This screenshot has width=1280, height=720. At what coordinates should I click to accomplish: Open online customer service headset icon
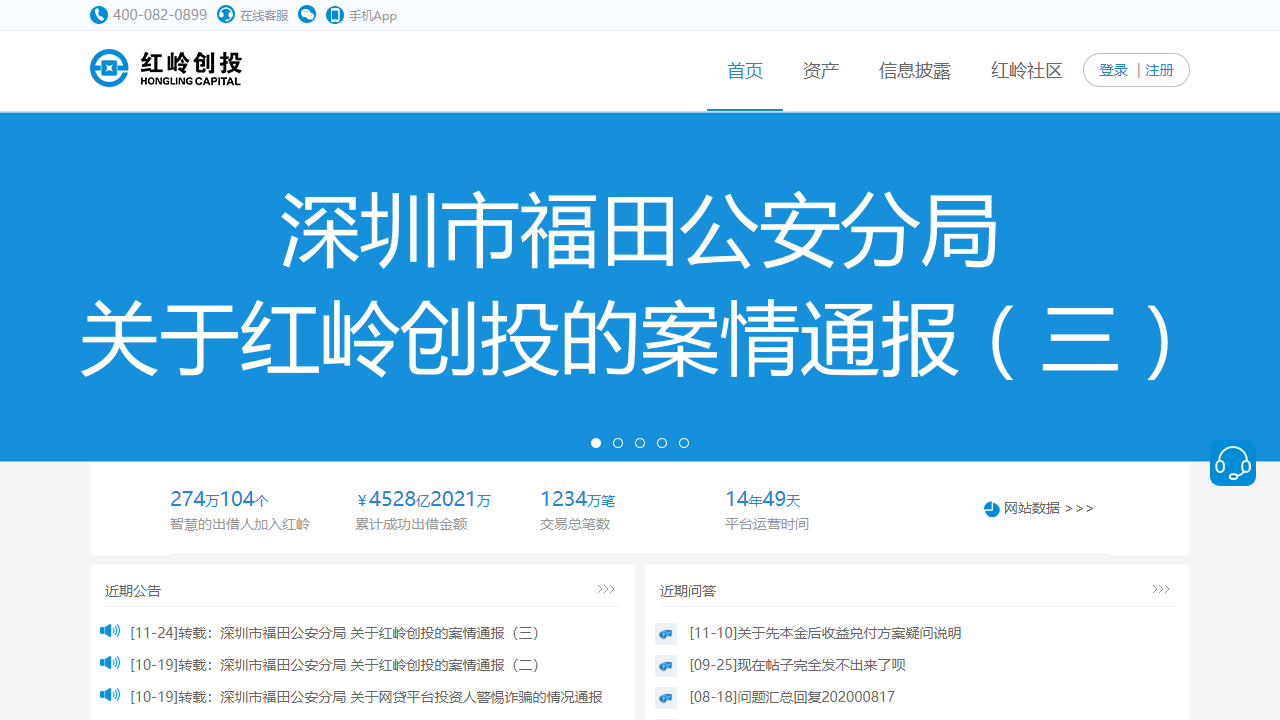226,15
